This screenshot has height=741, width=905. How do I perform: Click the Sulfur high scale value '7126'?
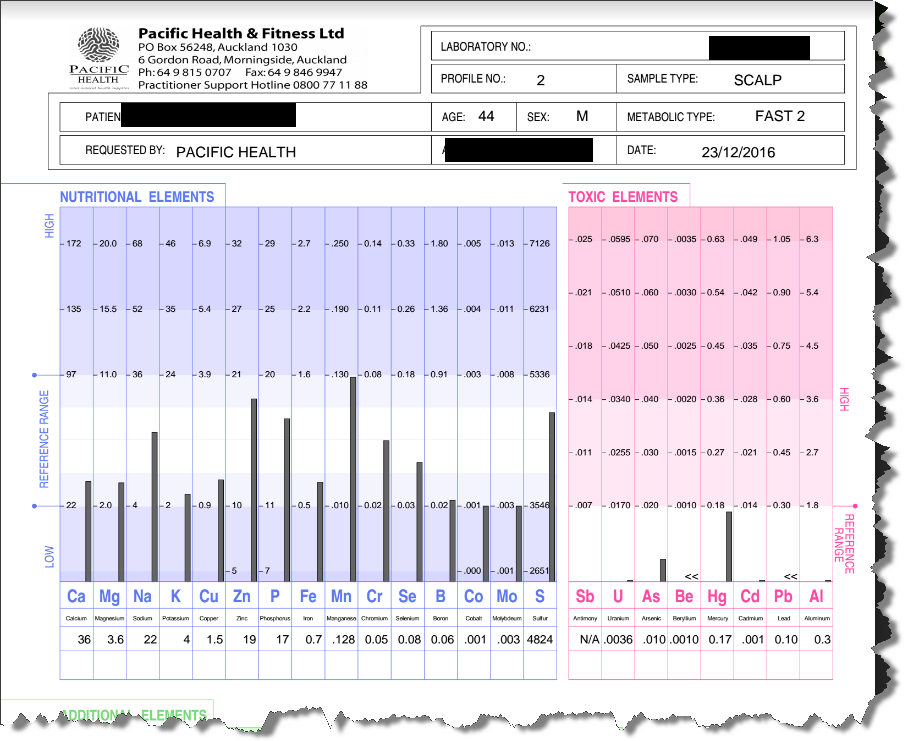[x=540, y=244]
